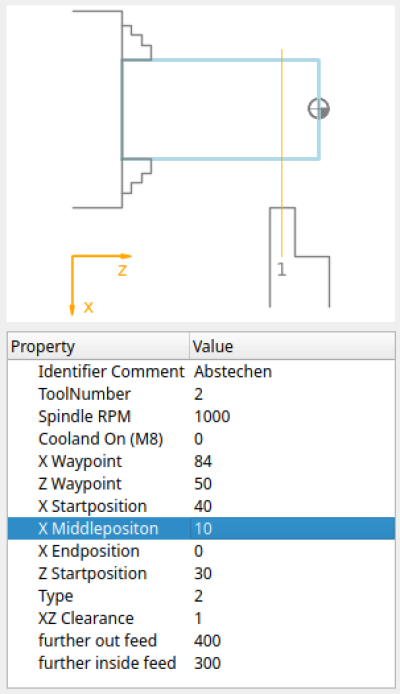The width and height of the screenshot is (400, 694).
Task: Edit the ToolNumber value 2
Action: coord(198,394)
